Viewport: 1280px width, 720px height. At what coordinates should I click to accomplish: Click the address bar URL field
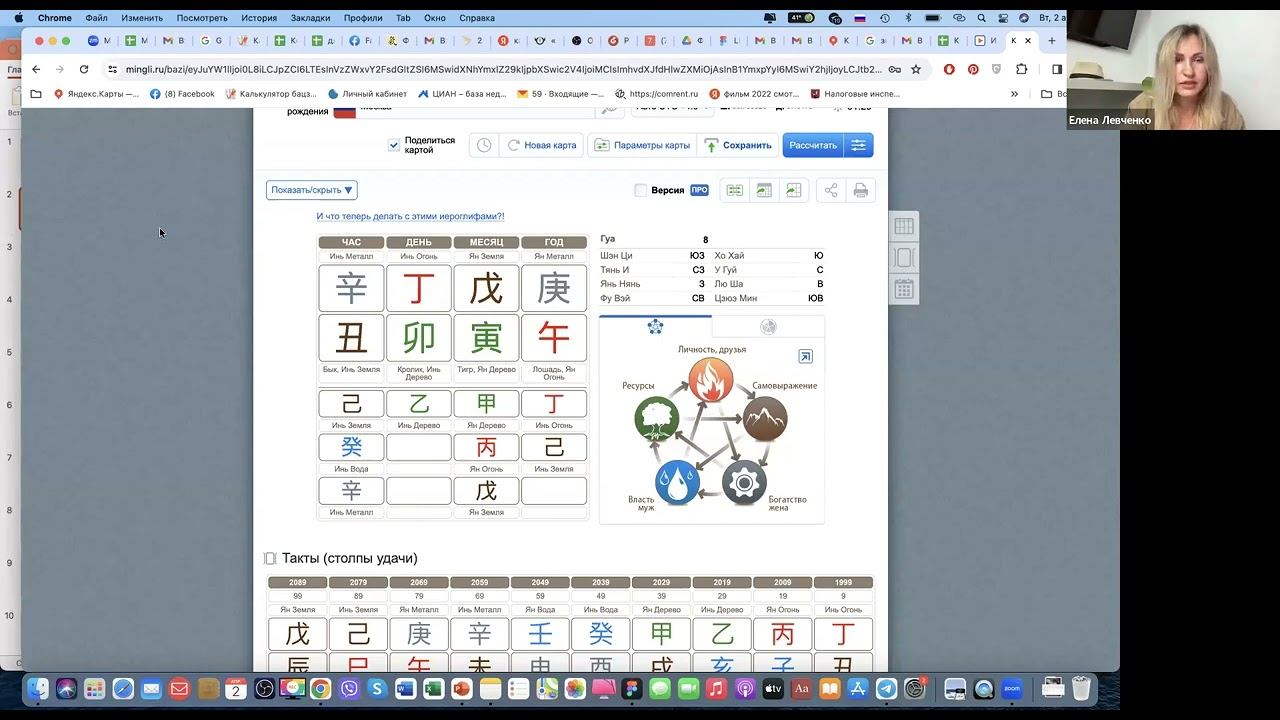504,69
